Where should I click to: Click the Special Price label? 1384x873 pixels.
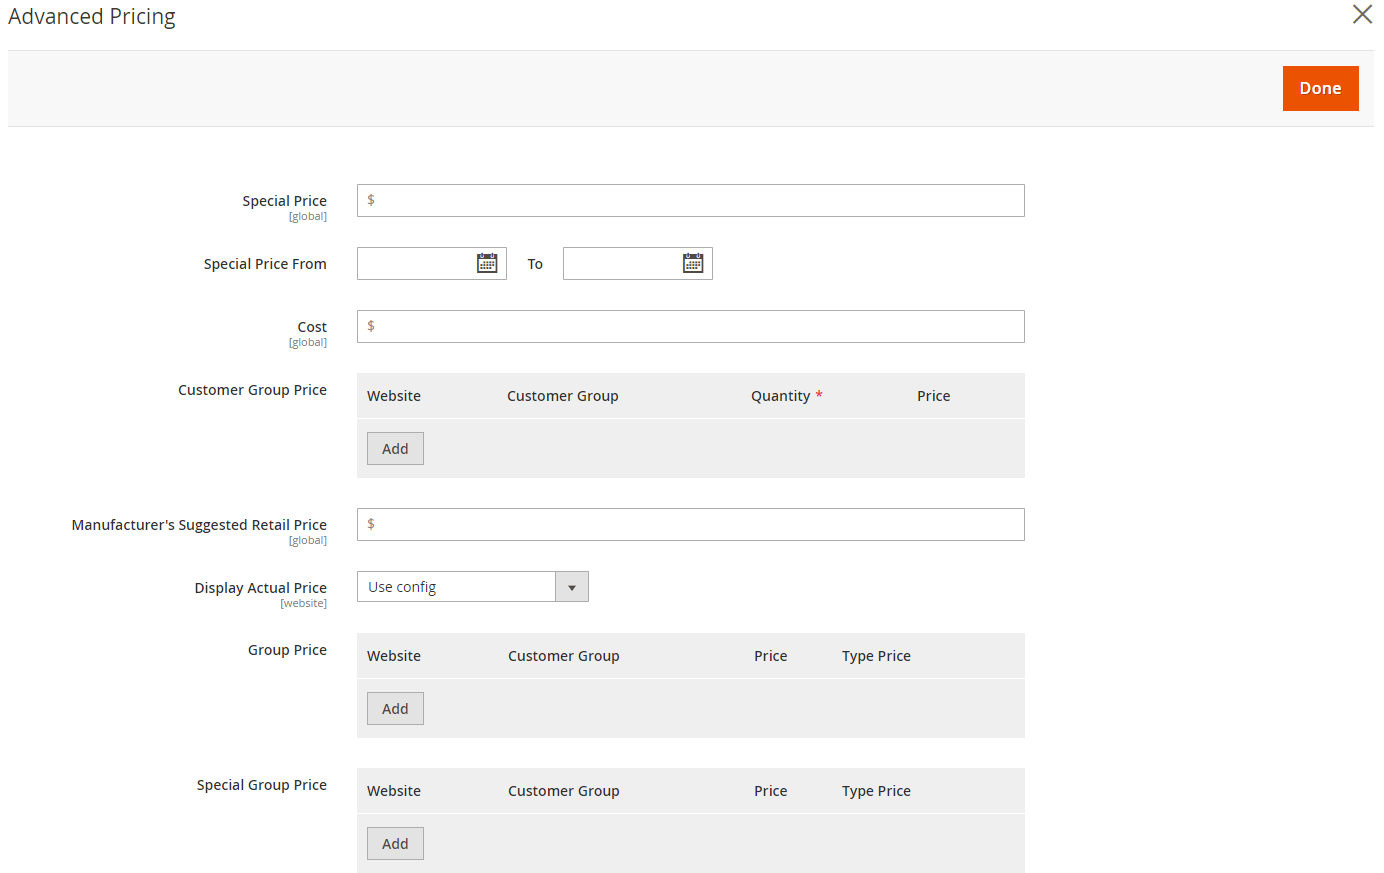[x=284, y=201]
